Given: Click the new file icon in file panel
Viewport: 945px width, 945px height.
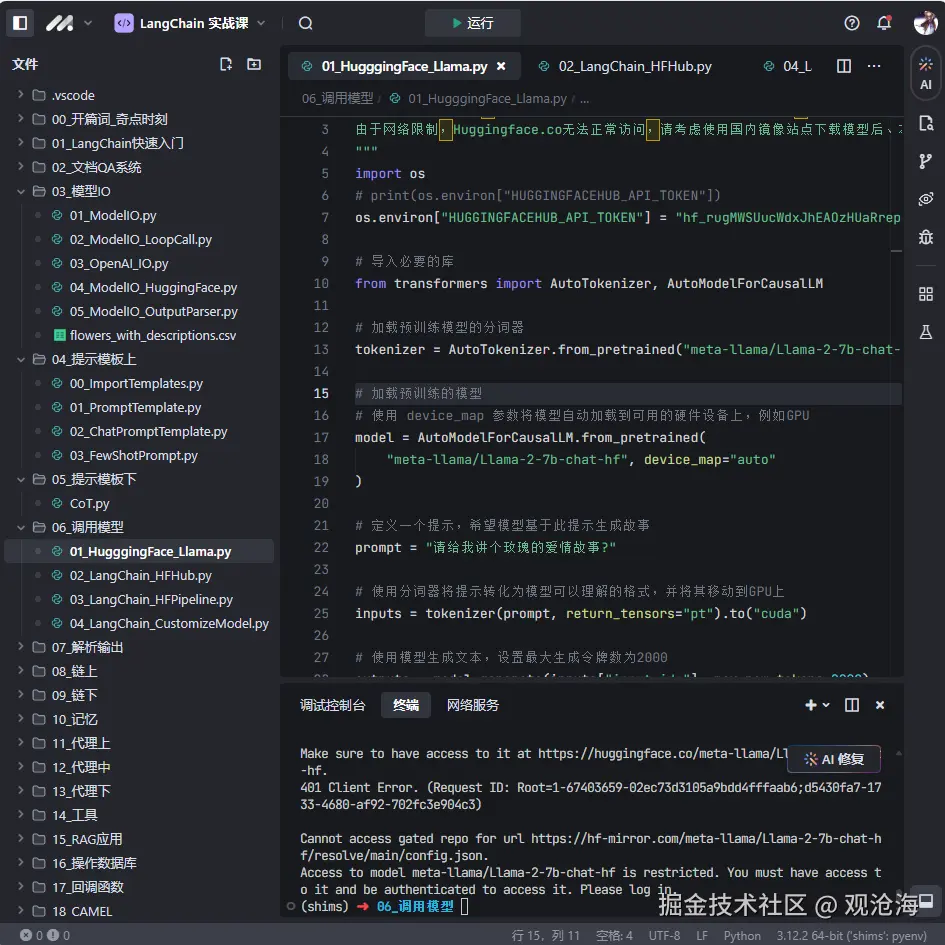Looking at the screenshot, I should [x=226, y=64].
